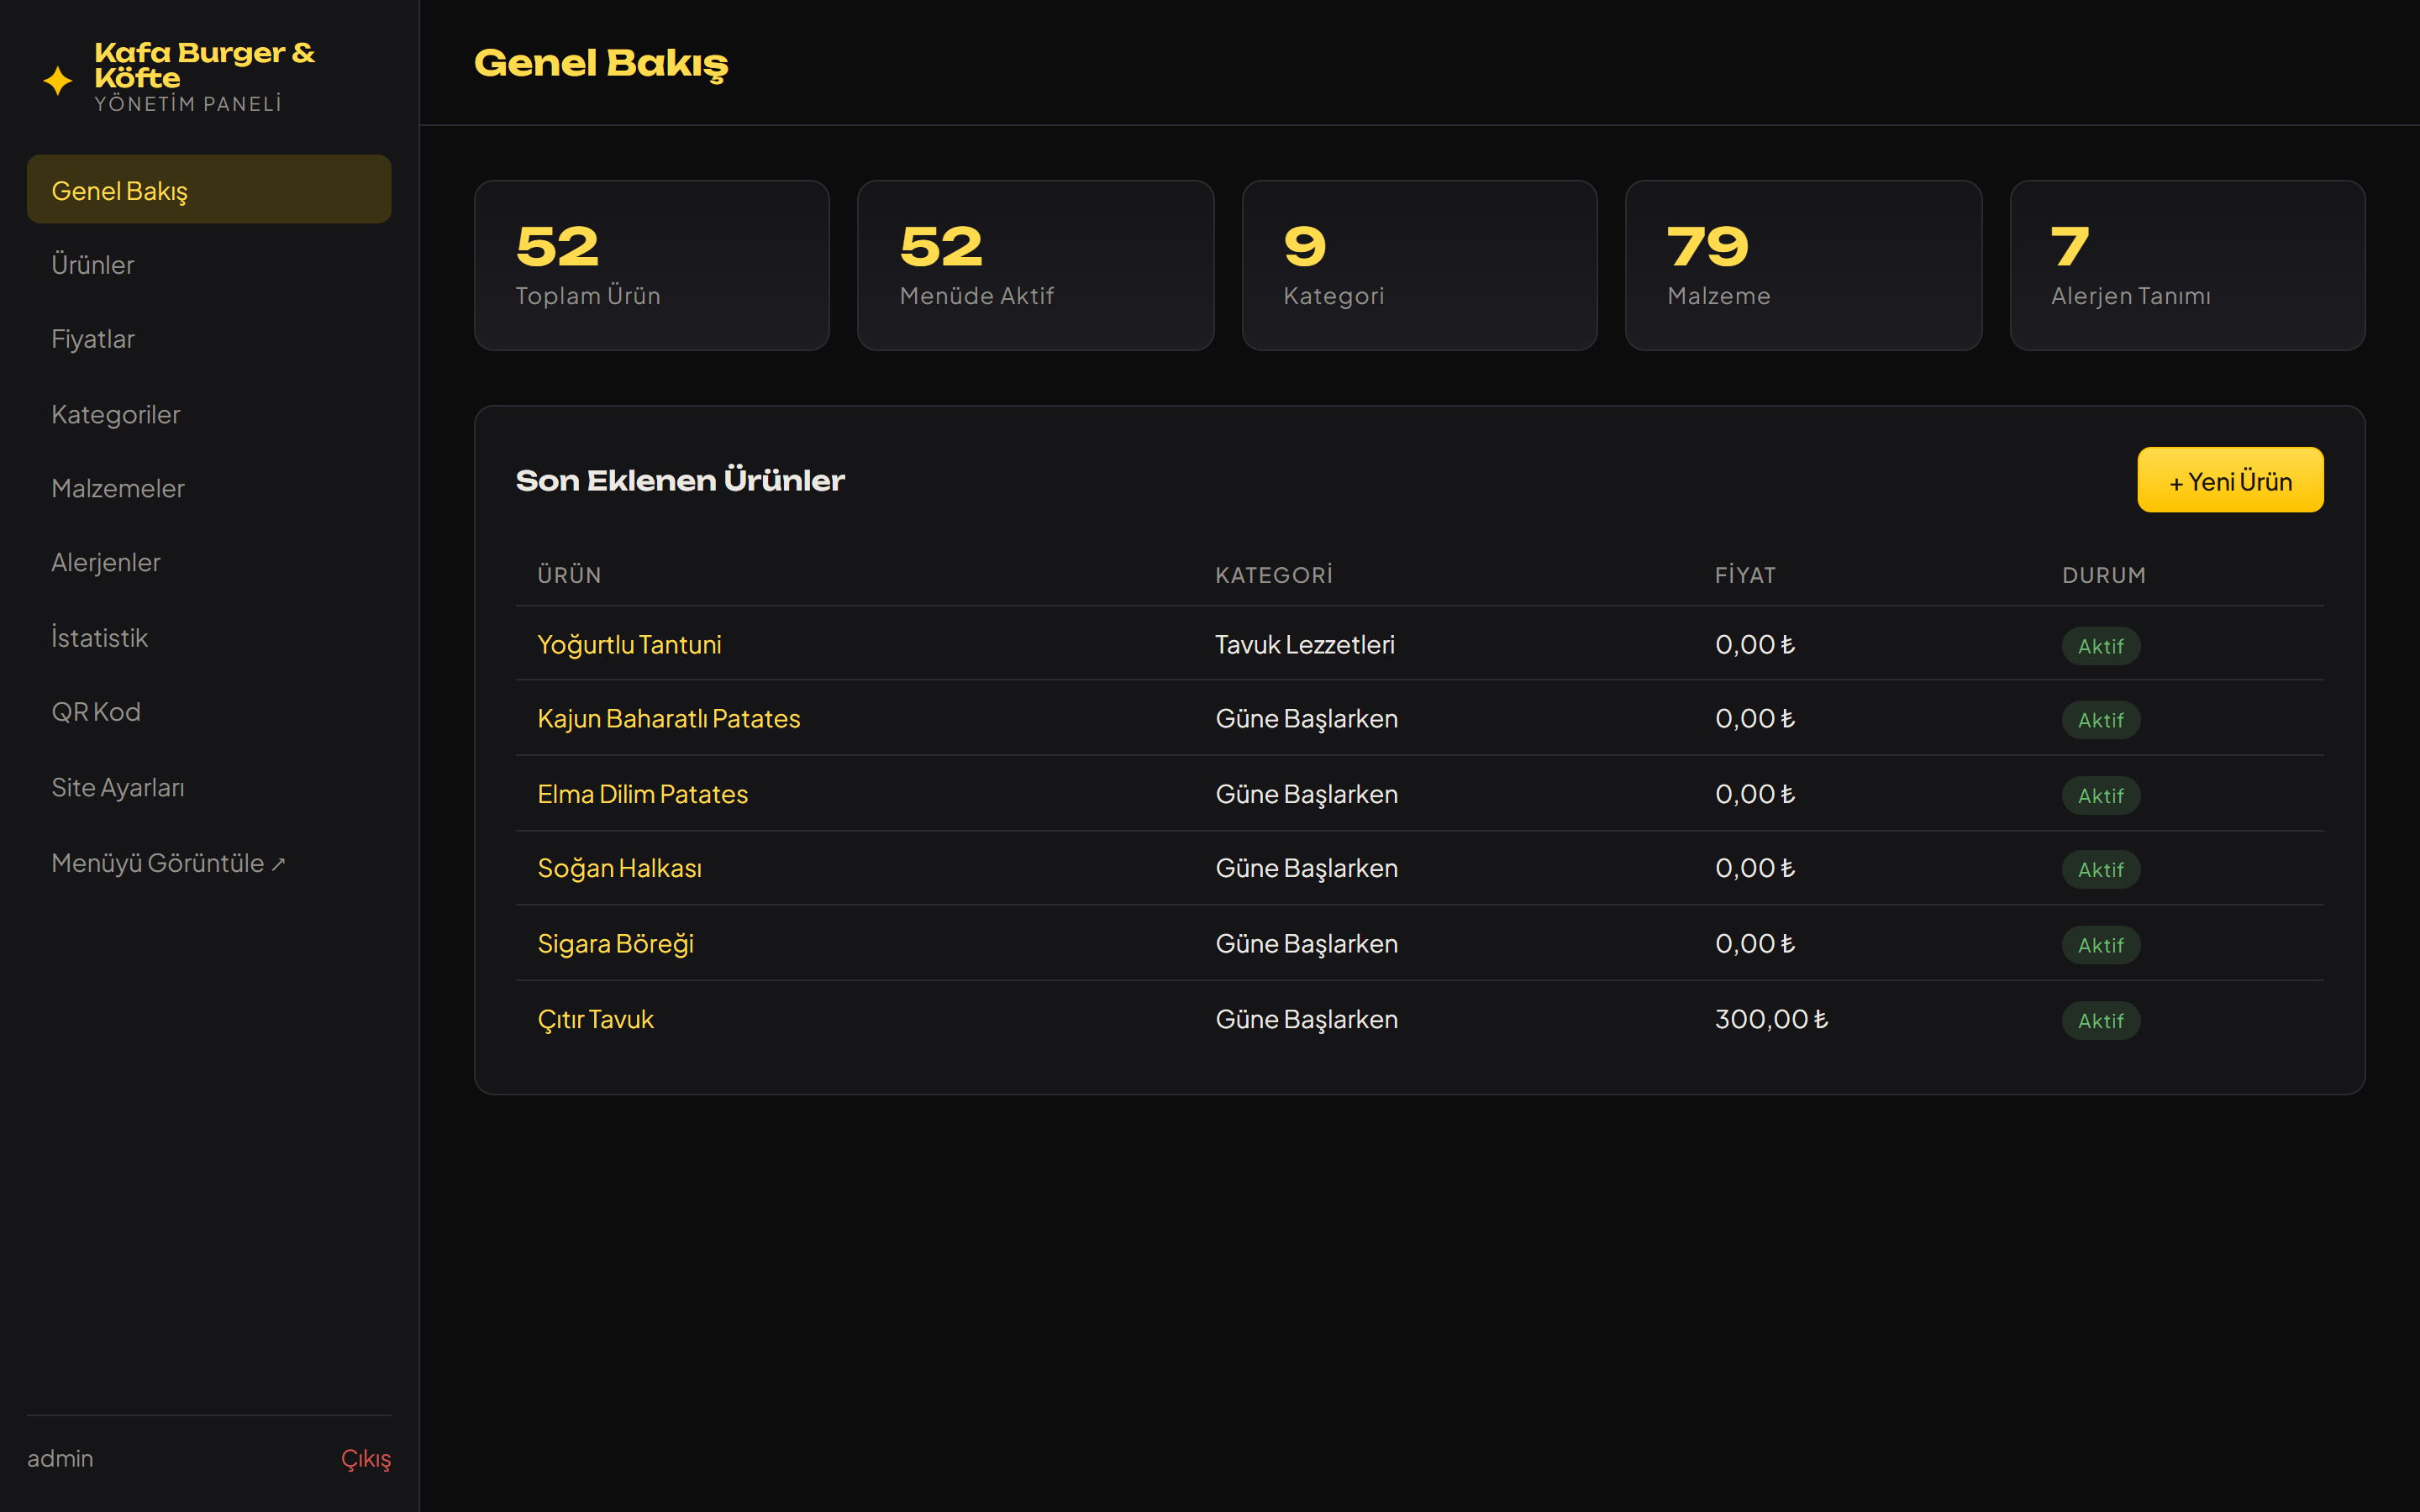Open İstatistik page
Viewport: 2420px width, 1512px height.
click(x=209, y=638)
